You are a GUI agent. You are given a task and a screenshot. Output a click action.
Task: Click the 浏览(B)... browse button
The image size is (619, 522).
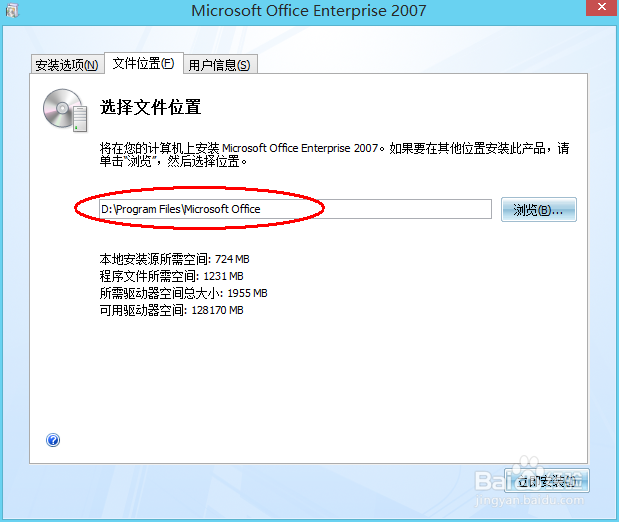click(538, 209)
